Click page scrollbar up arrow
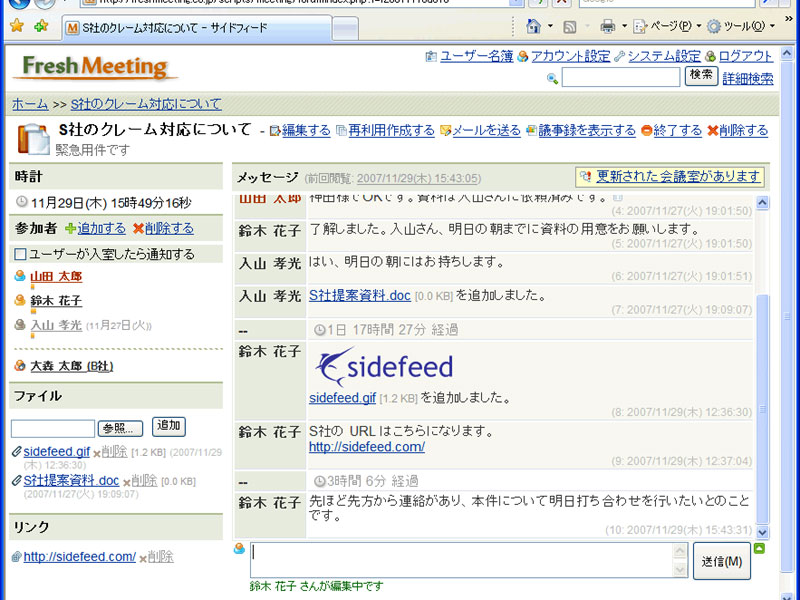 [787, 54]
